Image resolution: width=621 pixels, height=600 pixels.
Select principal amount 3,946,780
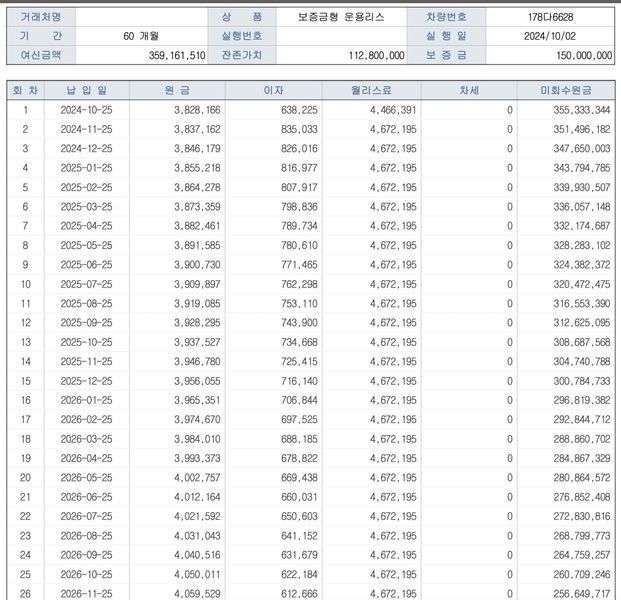click(197, 361)
